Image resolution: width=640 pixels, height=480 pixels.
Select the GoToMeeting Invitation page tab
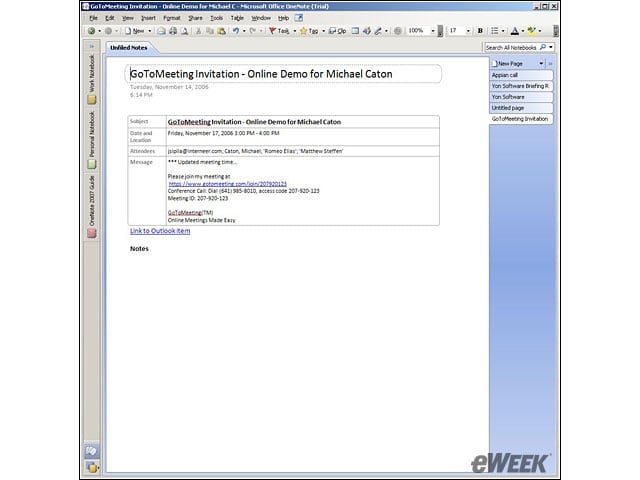click(x=521, y=119)
